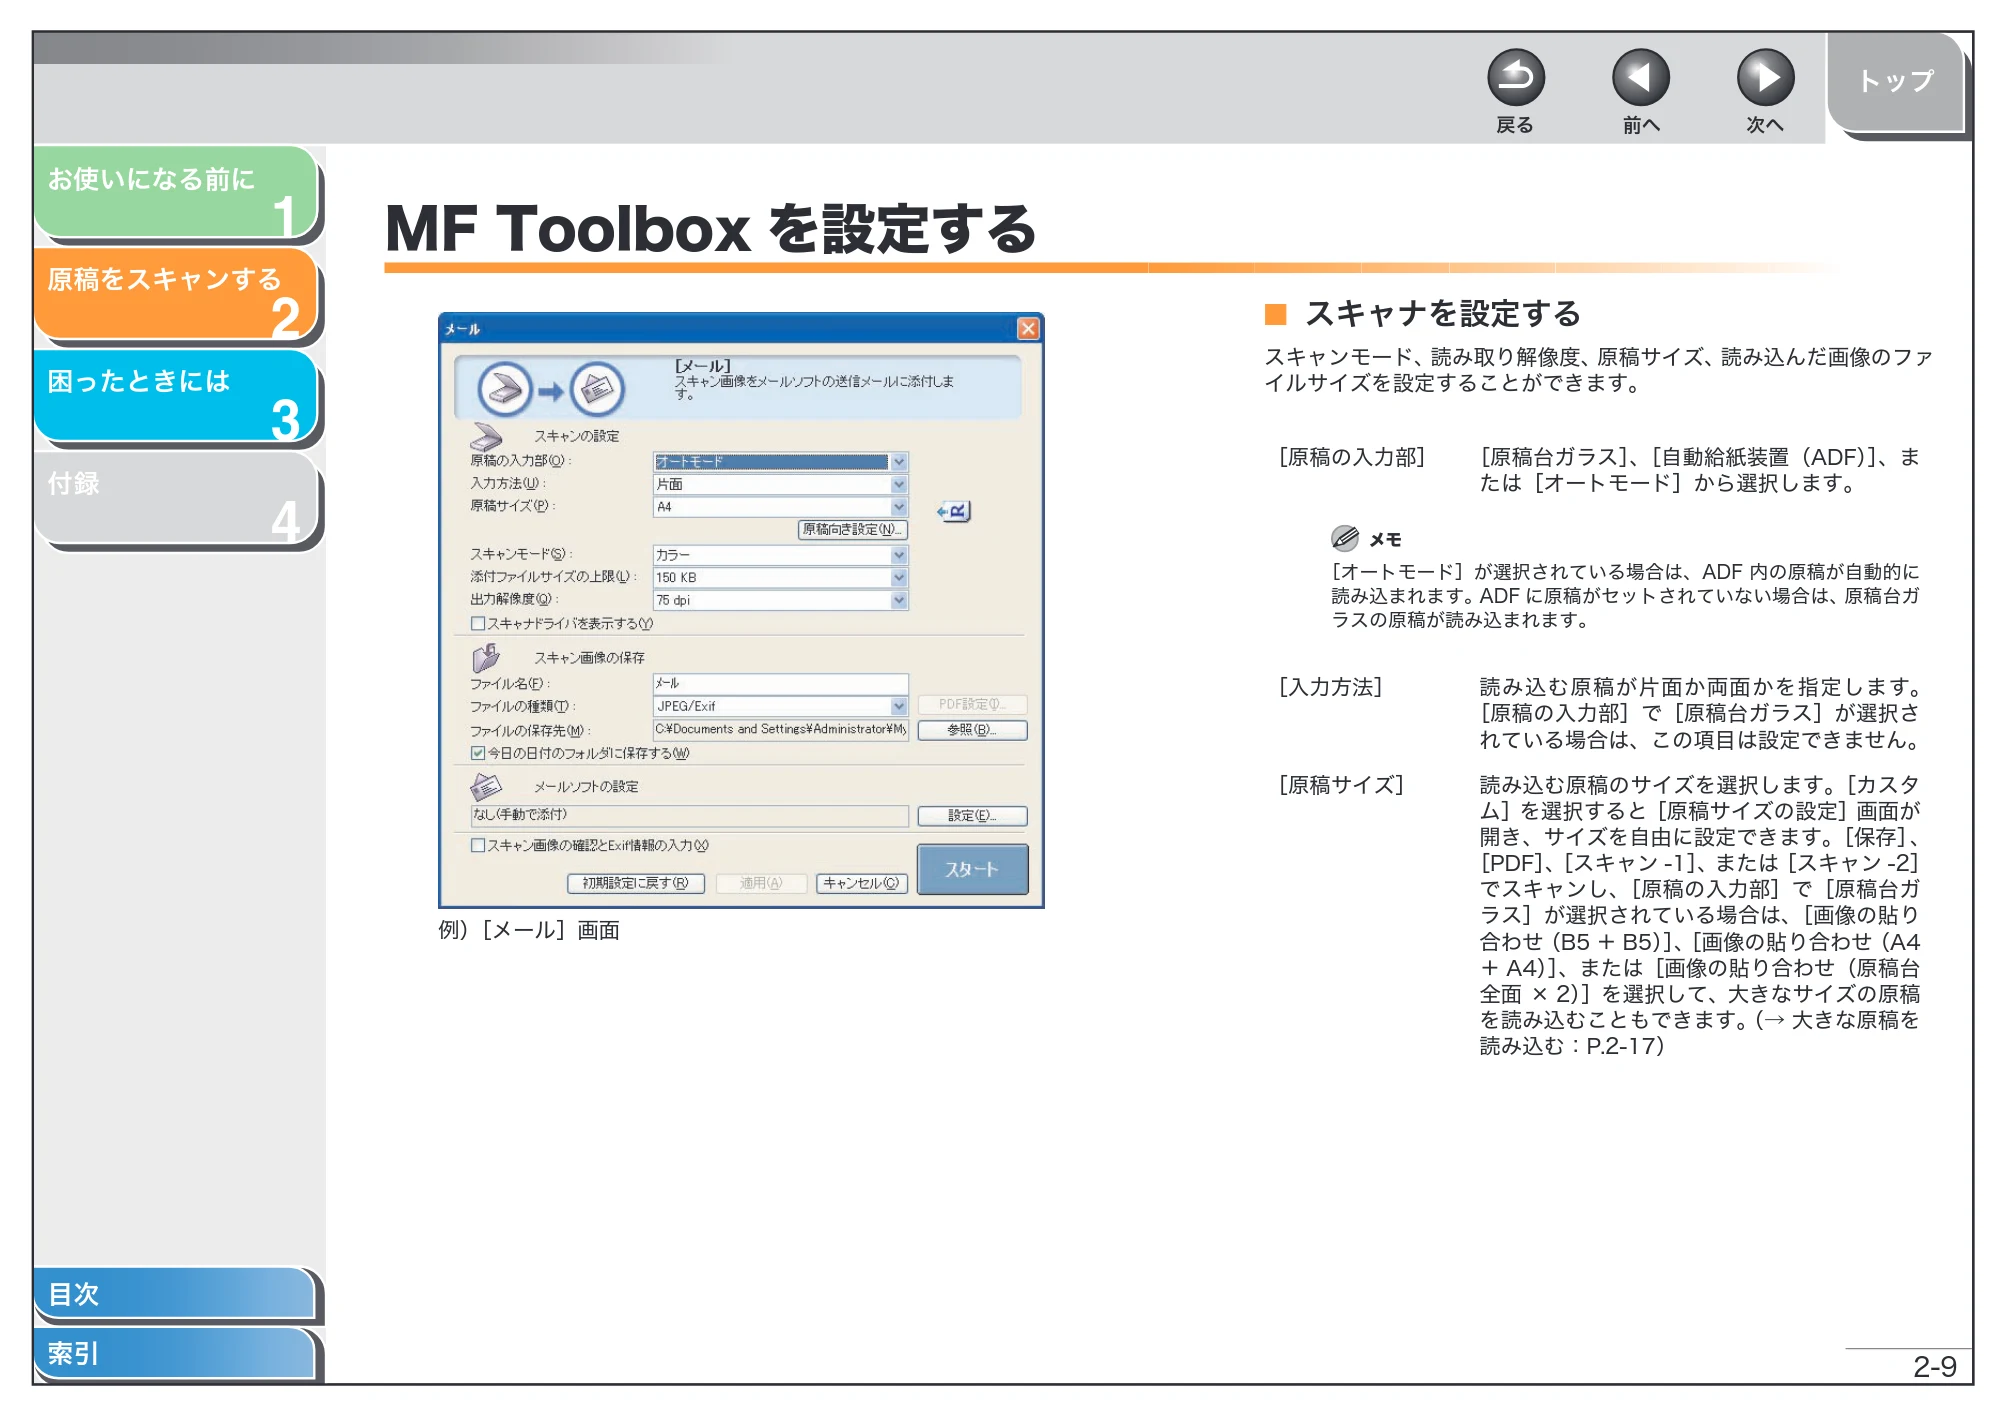
Task: Open the 目次 contents button
Action: pyautogui.click(x=176, y=1293)
